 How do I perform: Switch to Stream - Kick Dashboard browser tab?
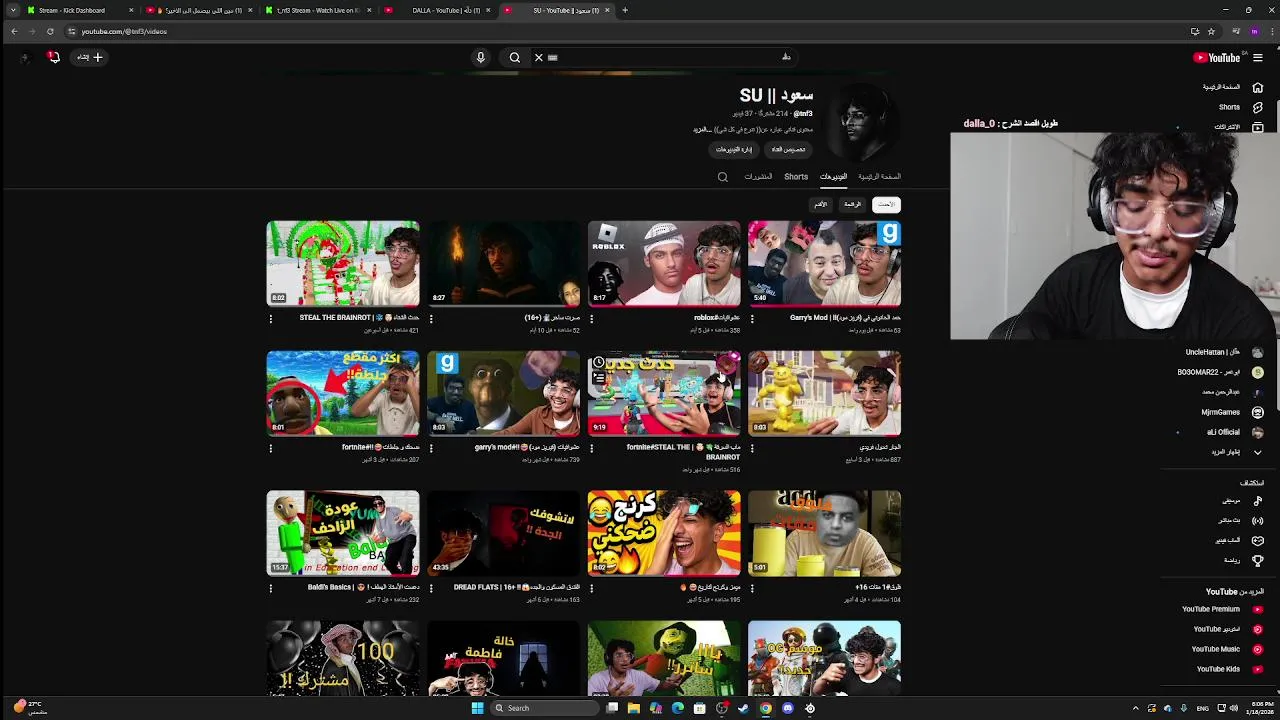click(x=80, y=10)
